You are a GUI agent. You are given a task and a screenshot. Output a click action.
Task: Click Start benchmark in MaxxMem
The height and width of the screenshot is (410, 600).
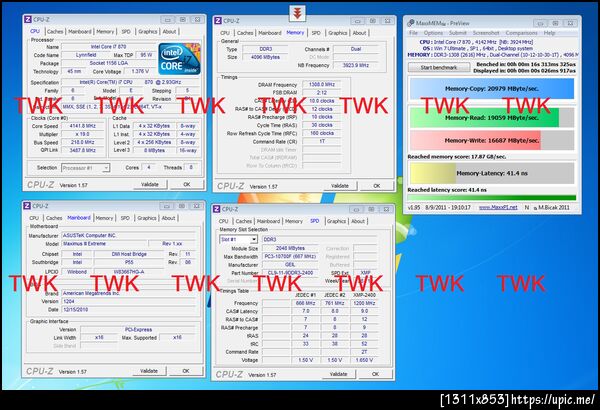coord(439,67)
